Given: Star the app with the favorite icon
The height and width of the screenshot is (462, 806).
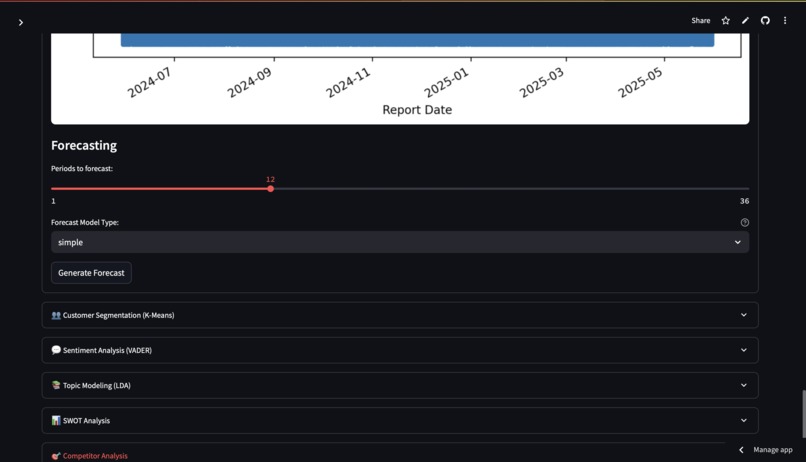Looking at the screenshot, I should [x=725, y=21].
